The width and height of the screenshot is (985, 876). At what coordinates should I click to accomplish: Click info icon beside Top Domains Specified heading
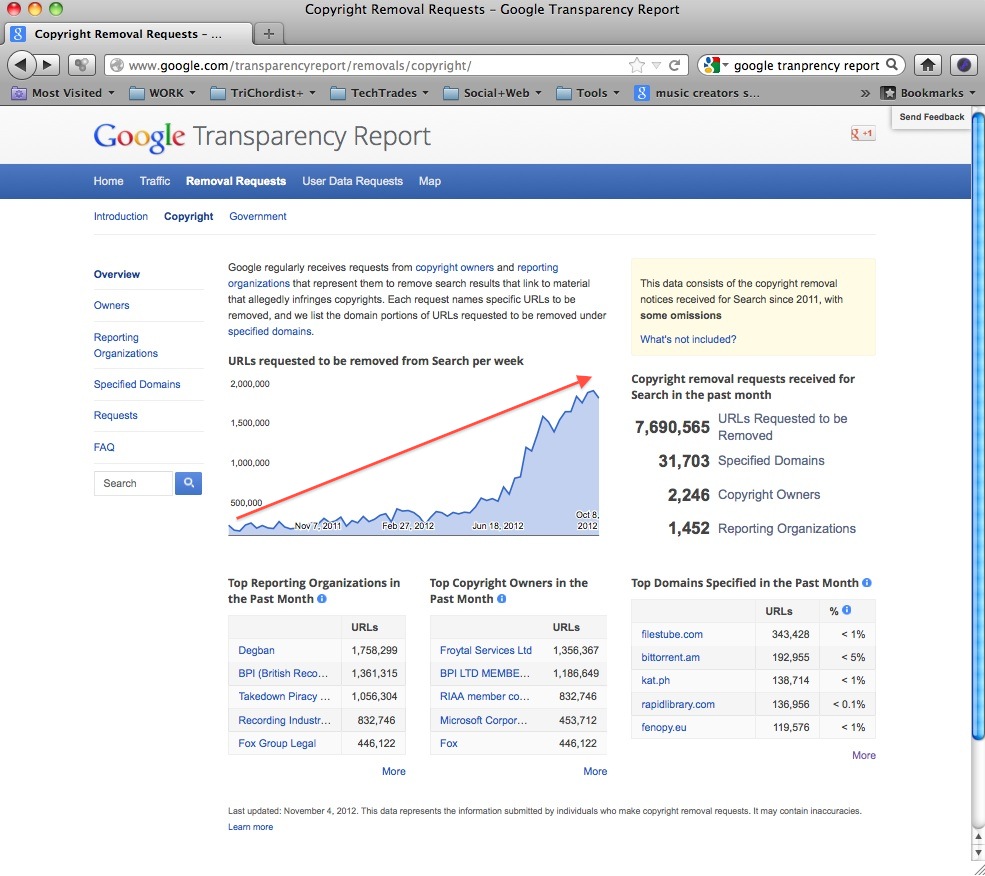867,582
